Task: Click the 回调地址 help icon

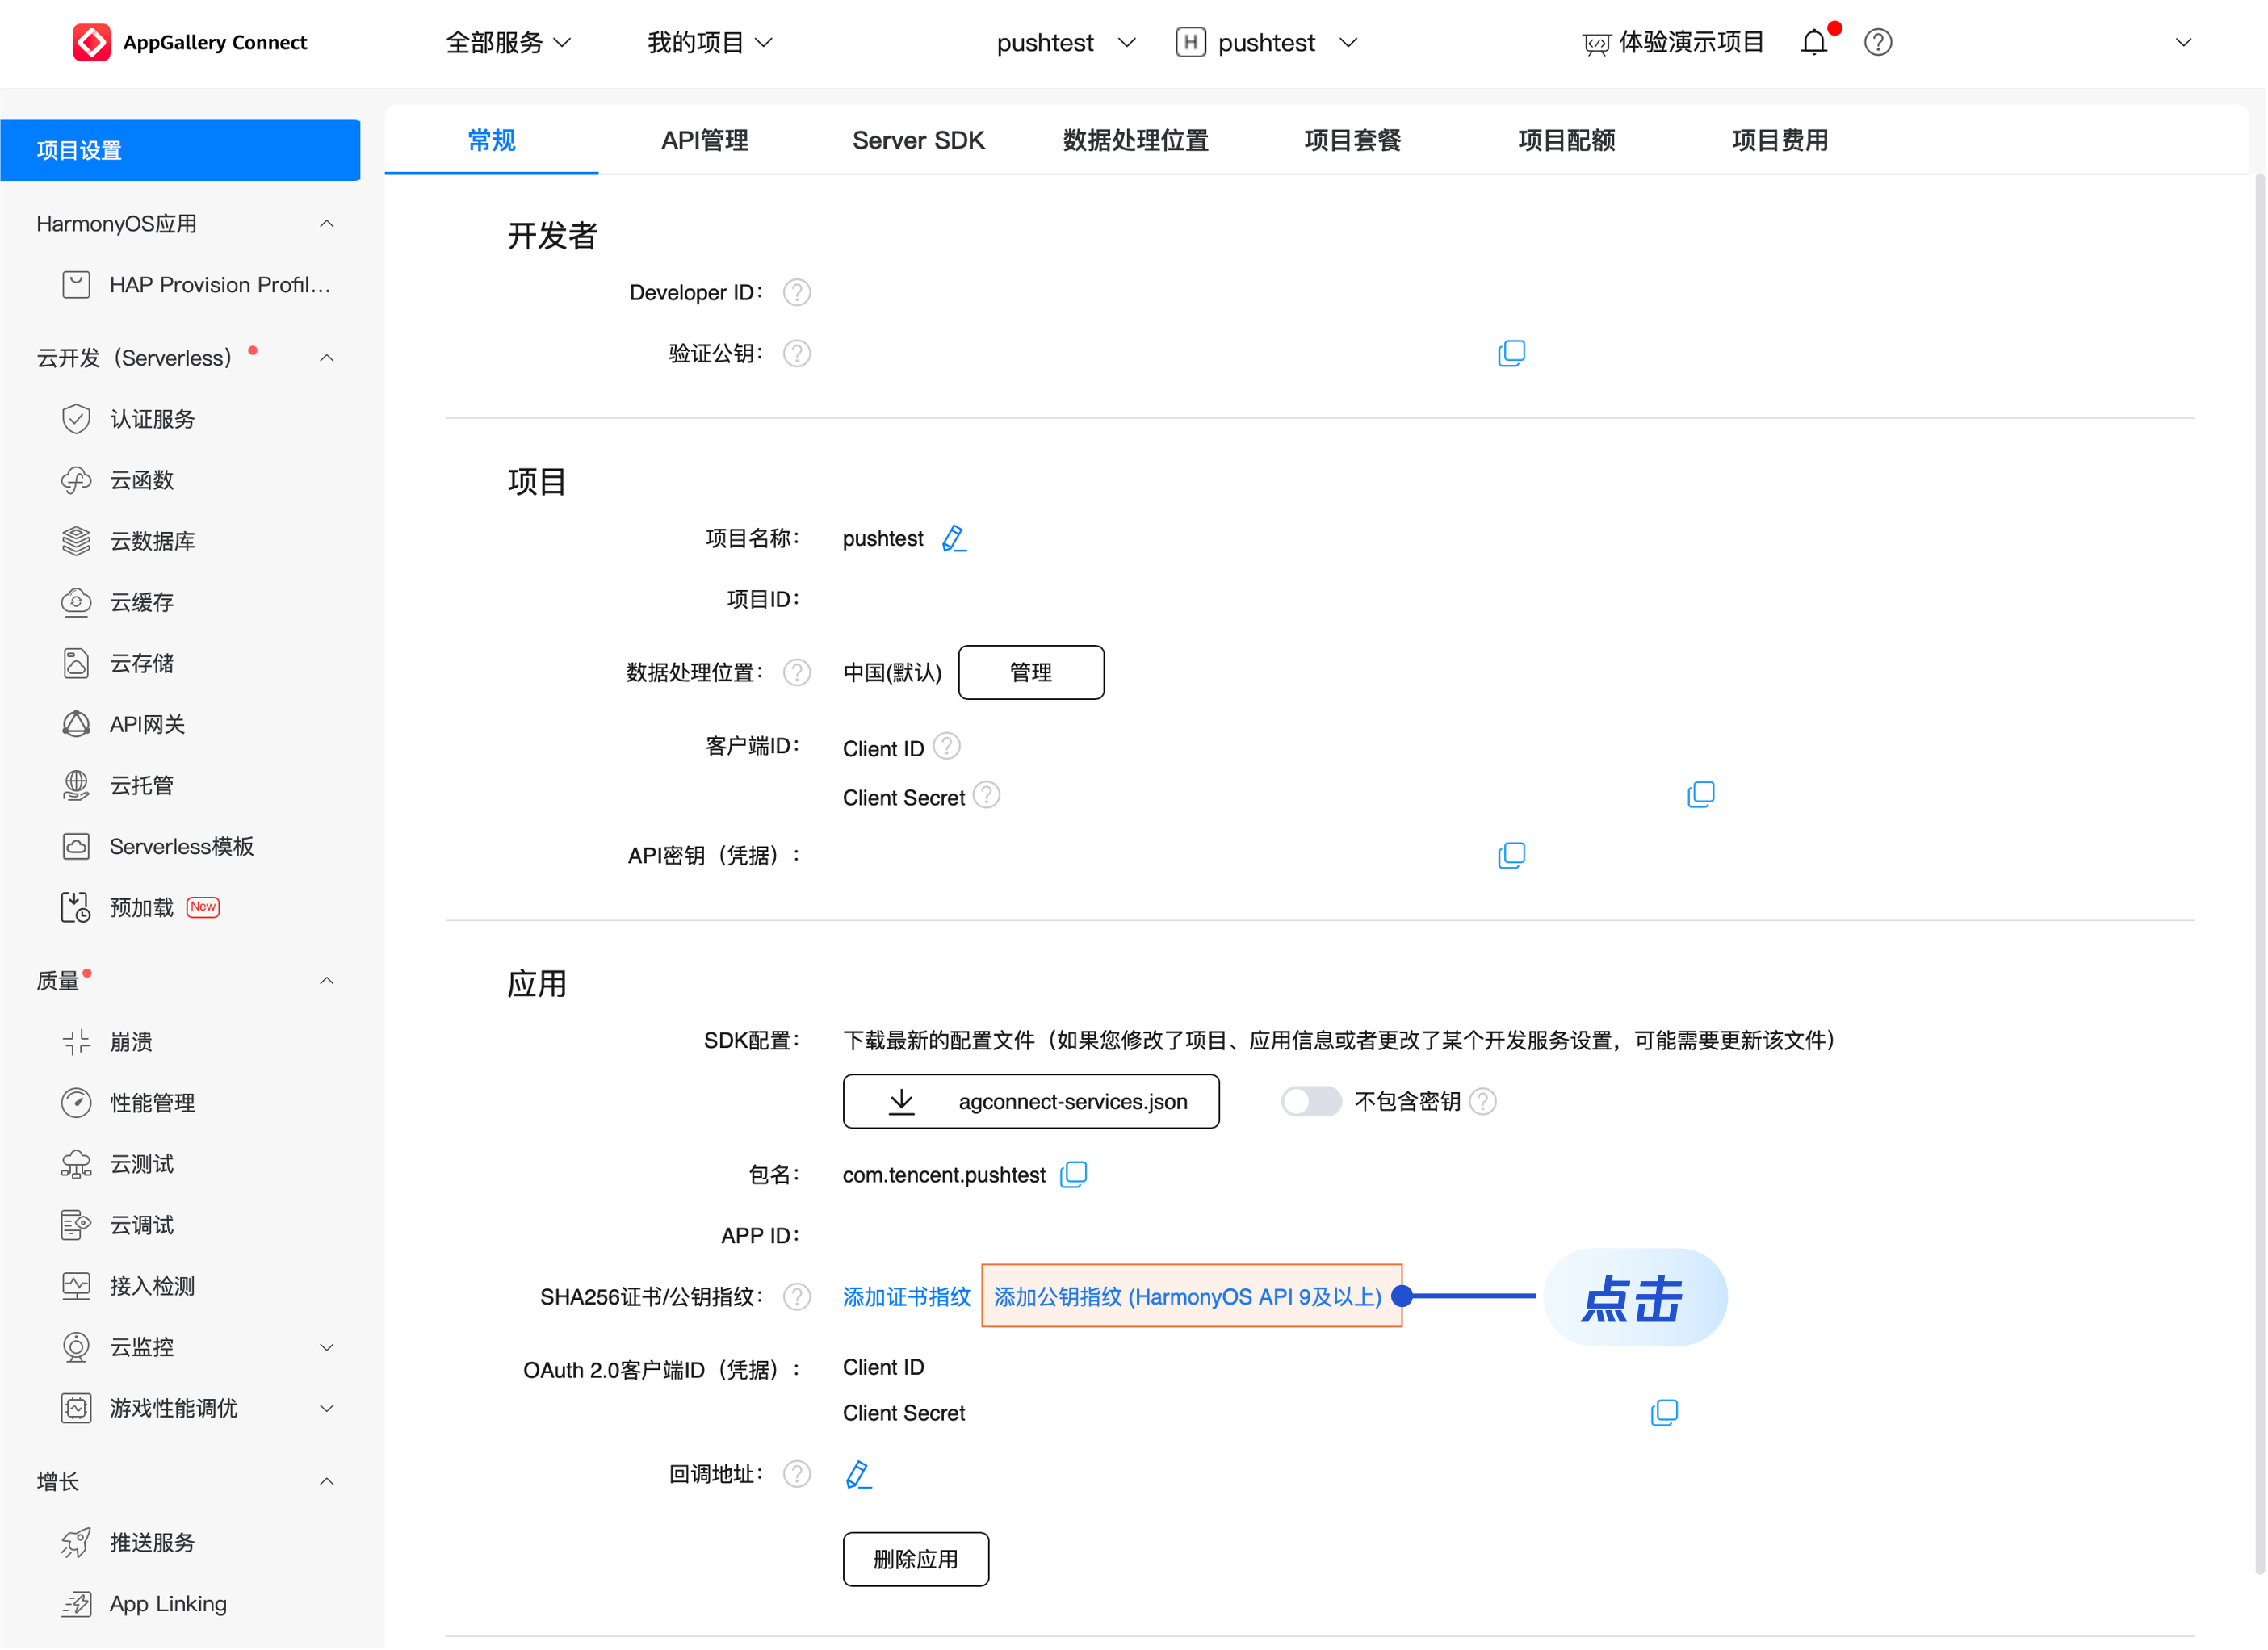Action: [x=798, y=1476]
